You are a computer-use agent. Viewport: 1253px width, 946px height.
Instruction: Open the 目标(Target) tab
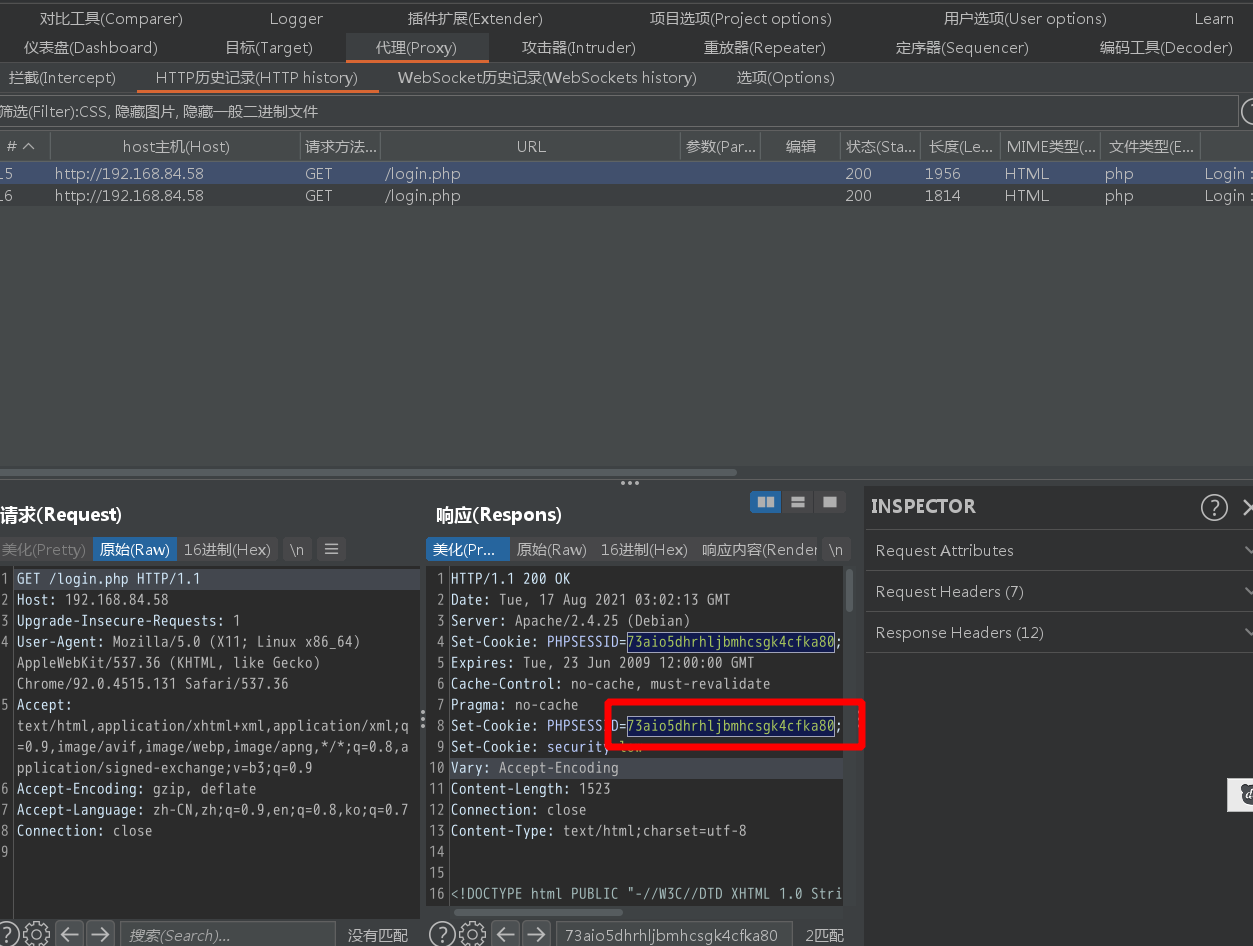click(x=269, y=47)
